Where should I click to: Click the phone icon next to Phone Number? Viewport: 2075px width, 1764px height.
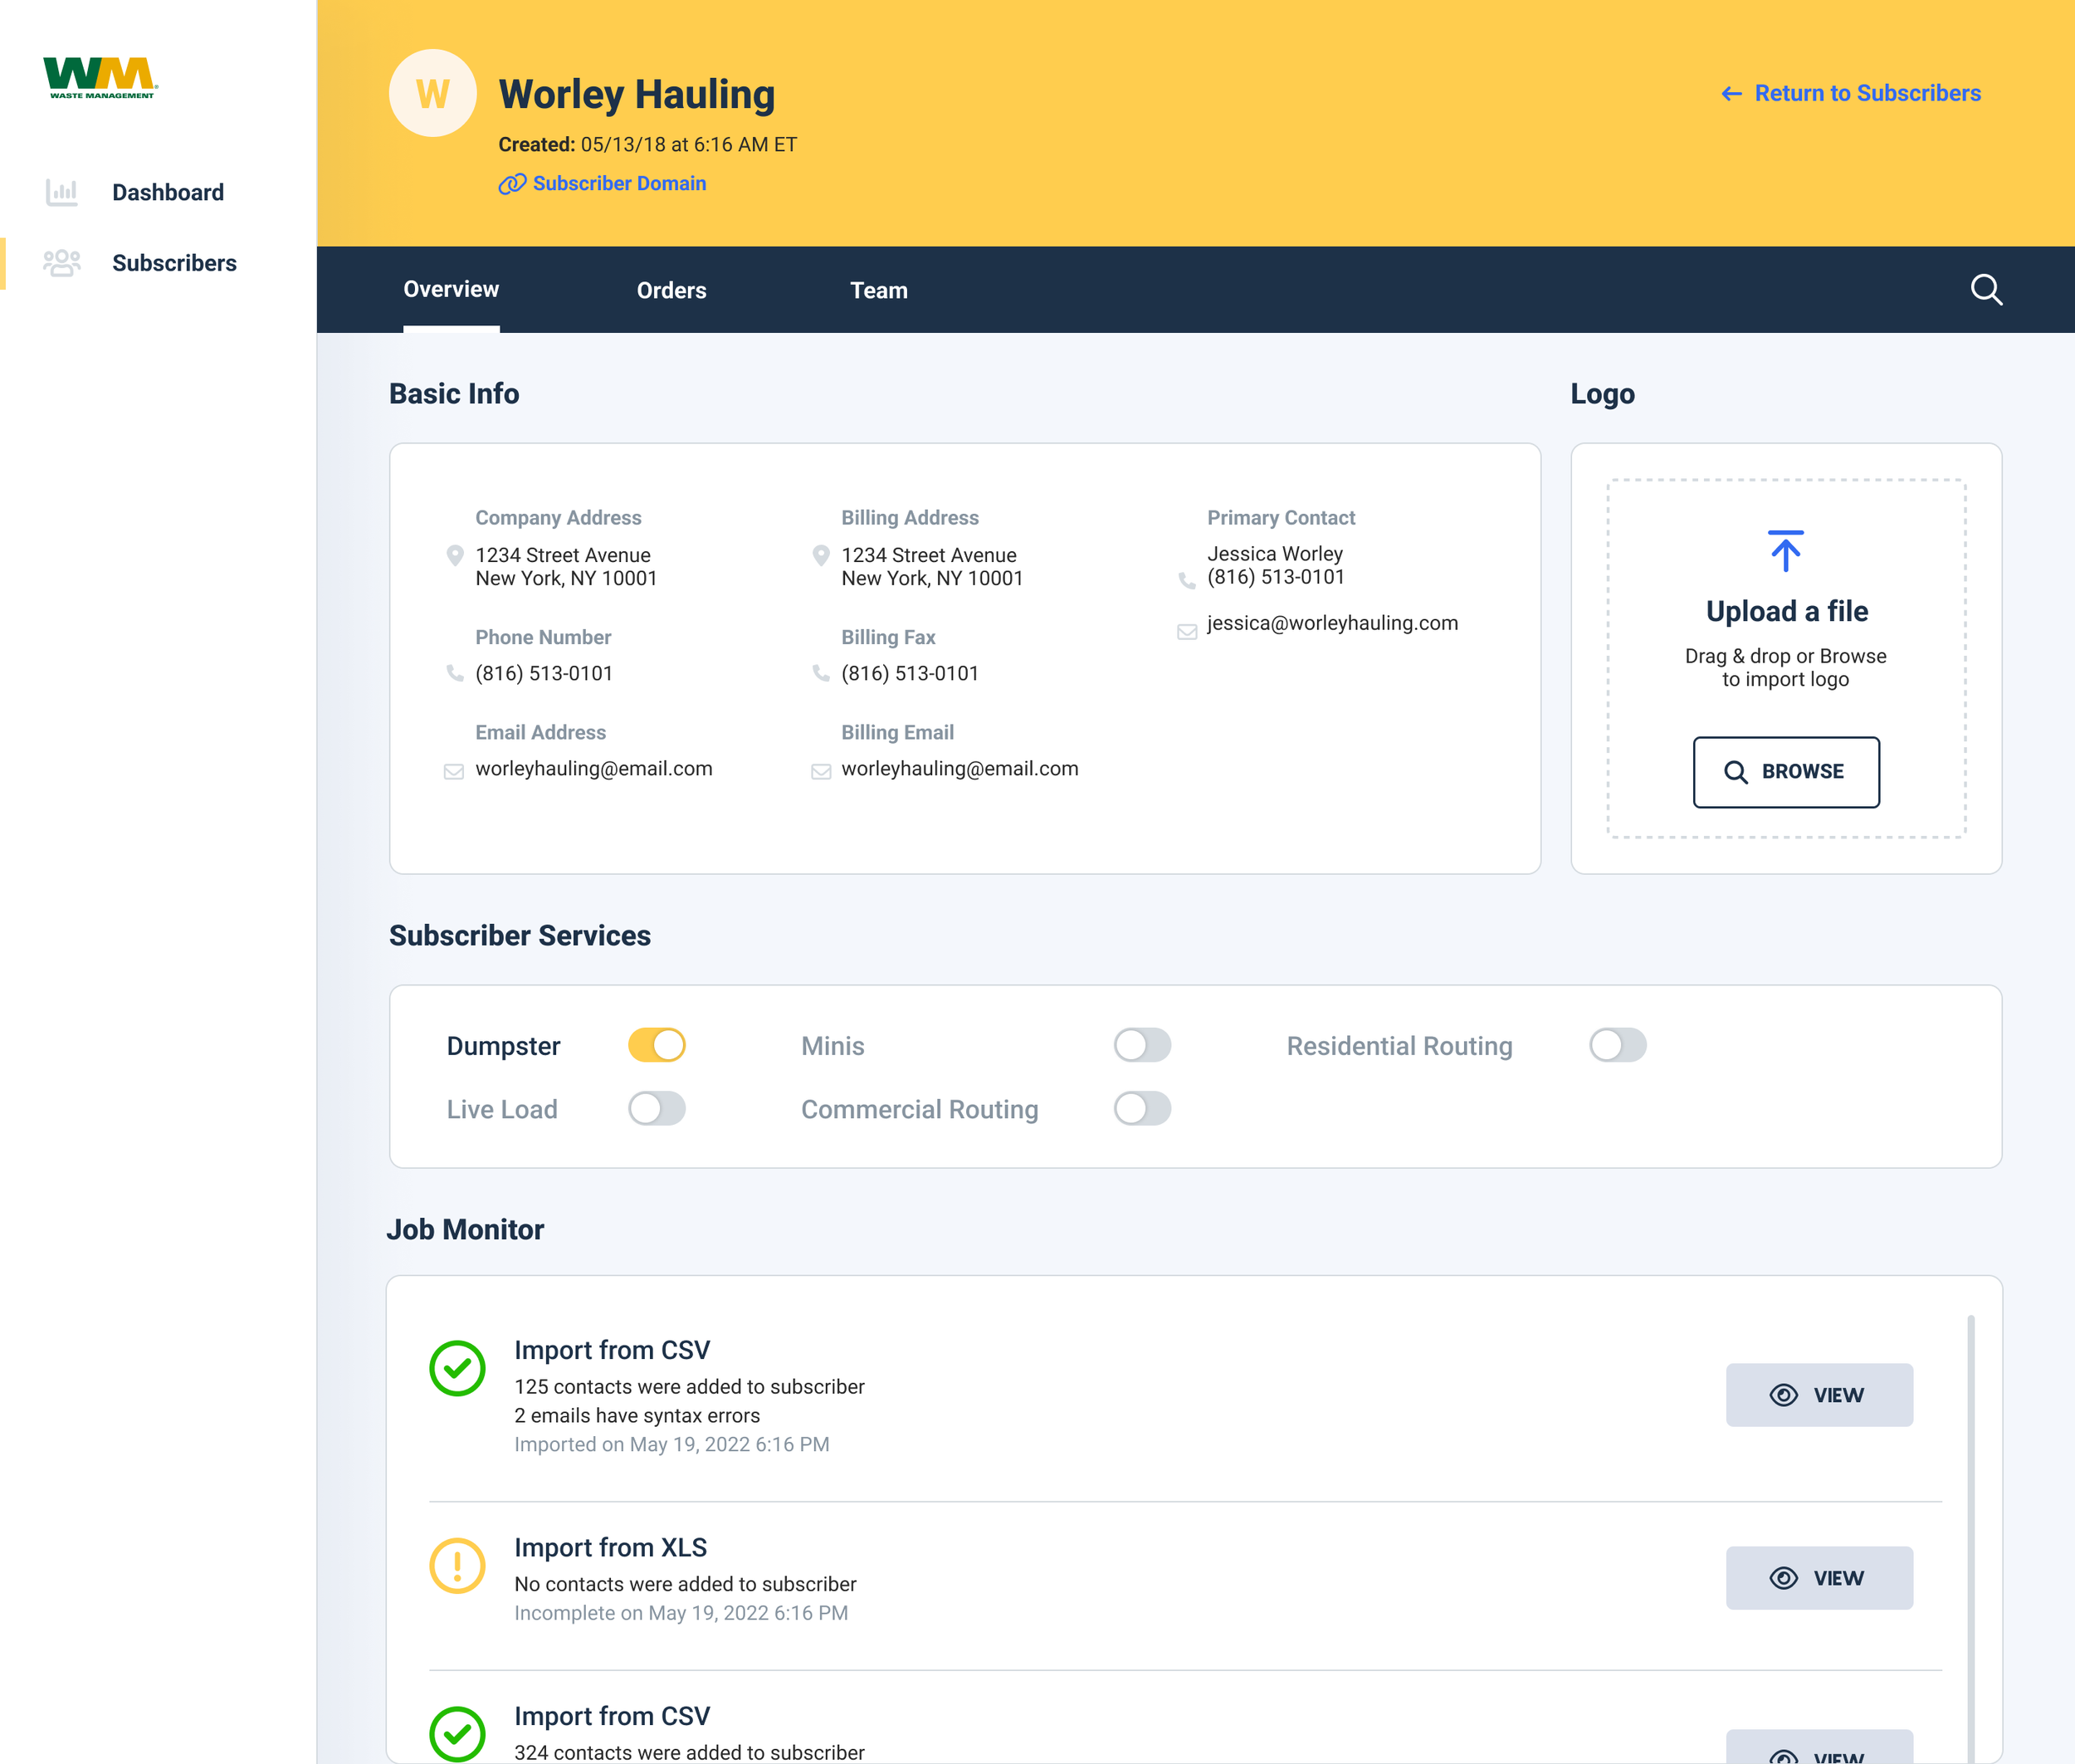(455, 674)
